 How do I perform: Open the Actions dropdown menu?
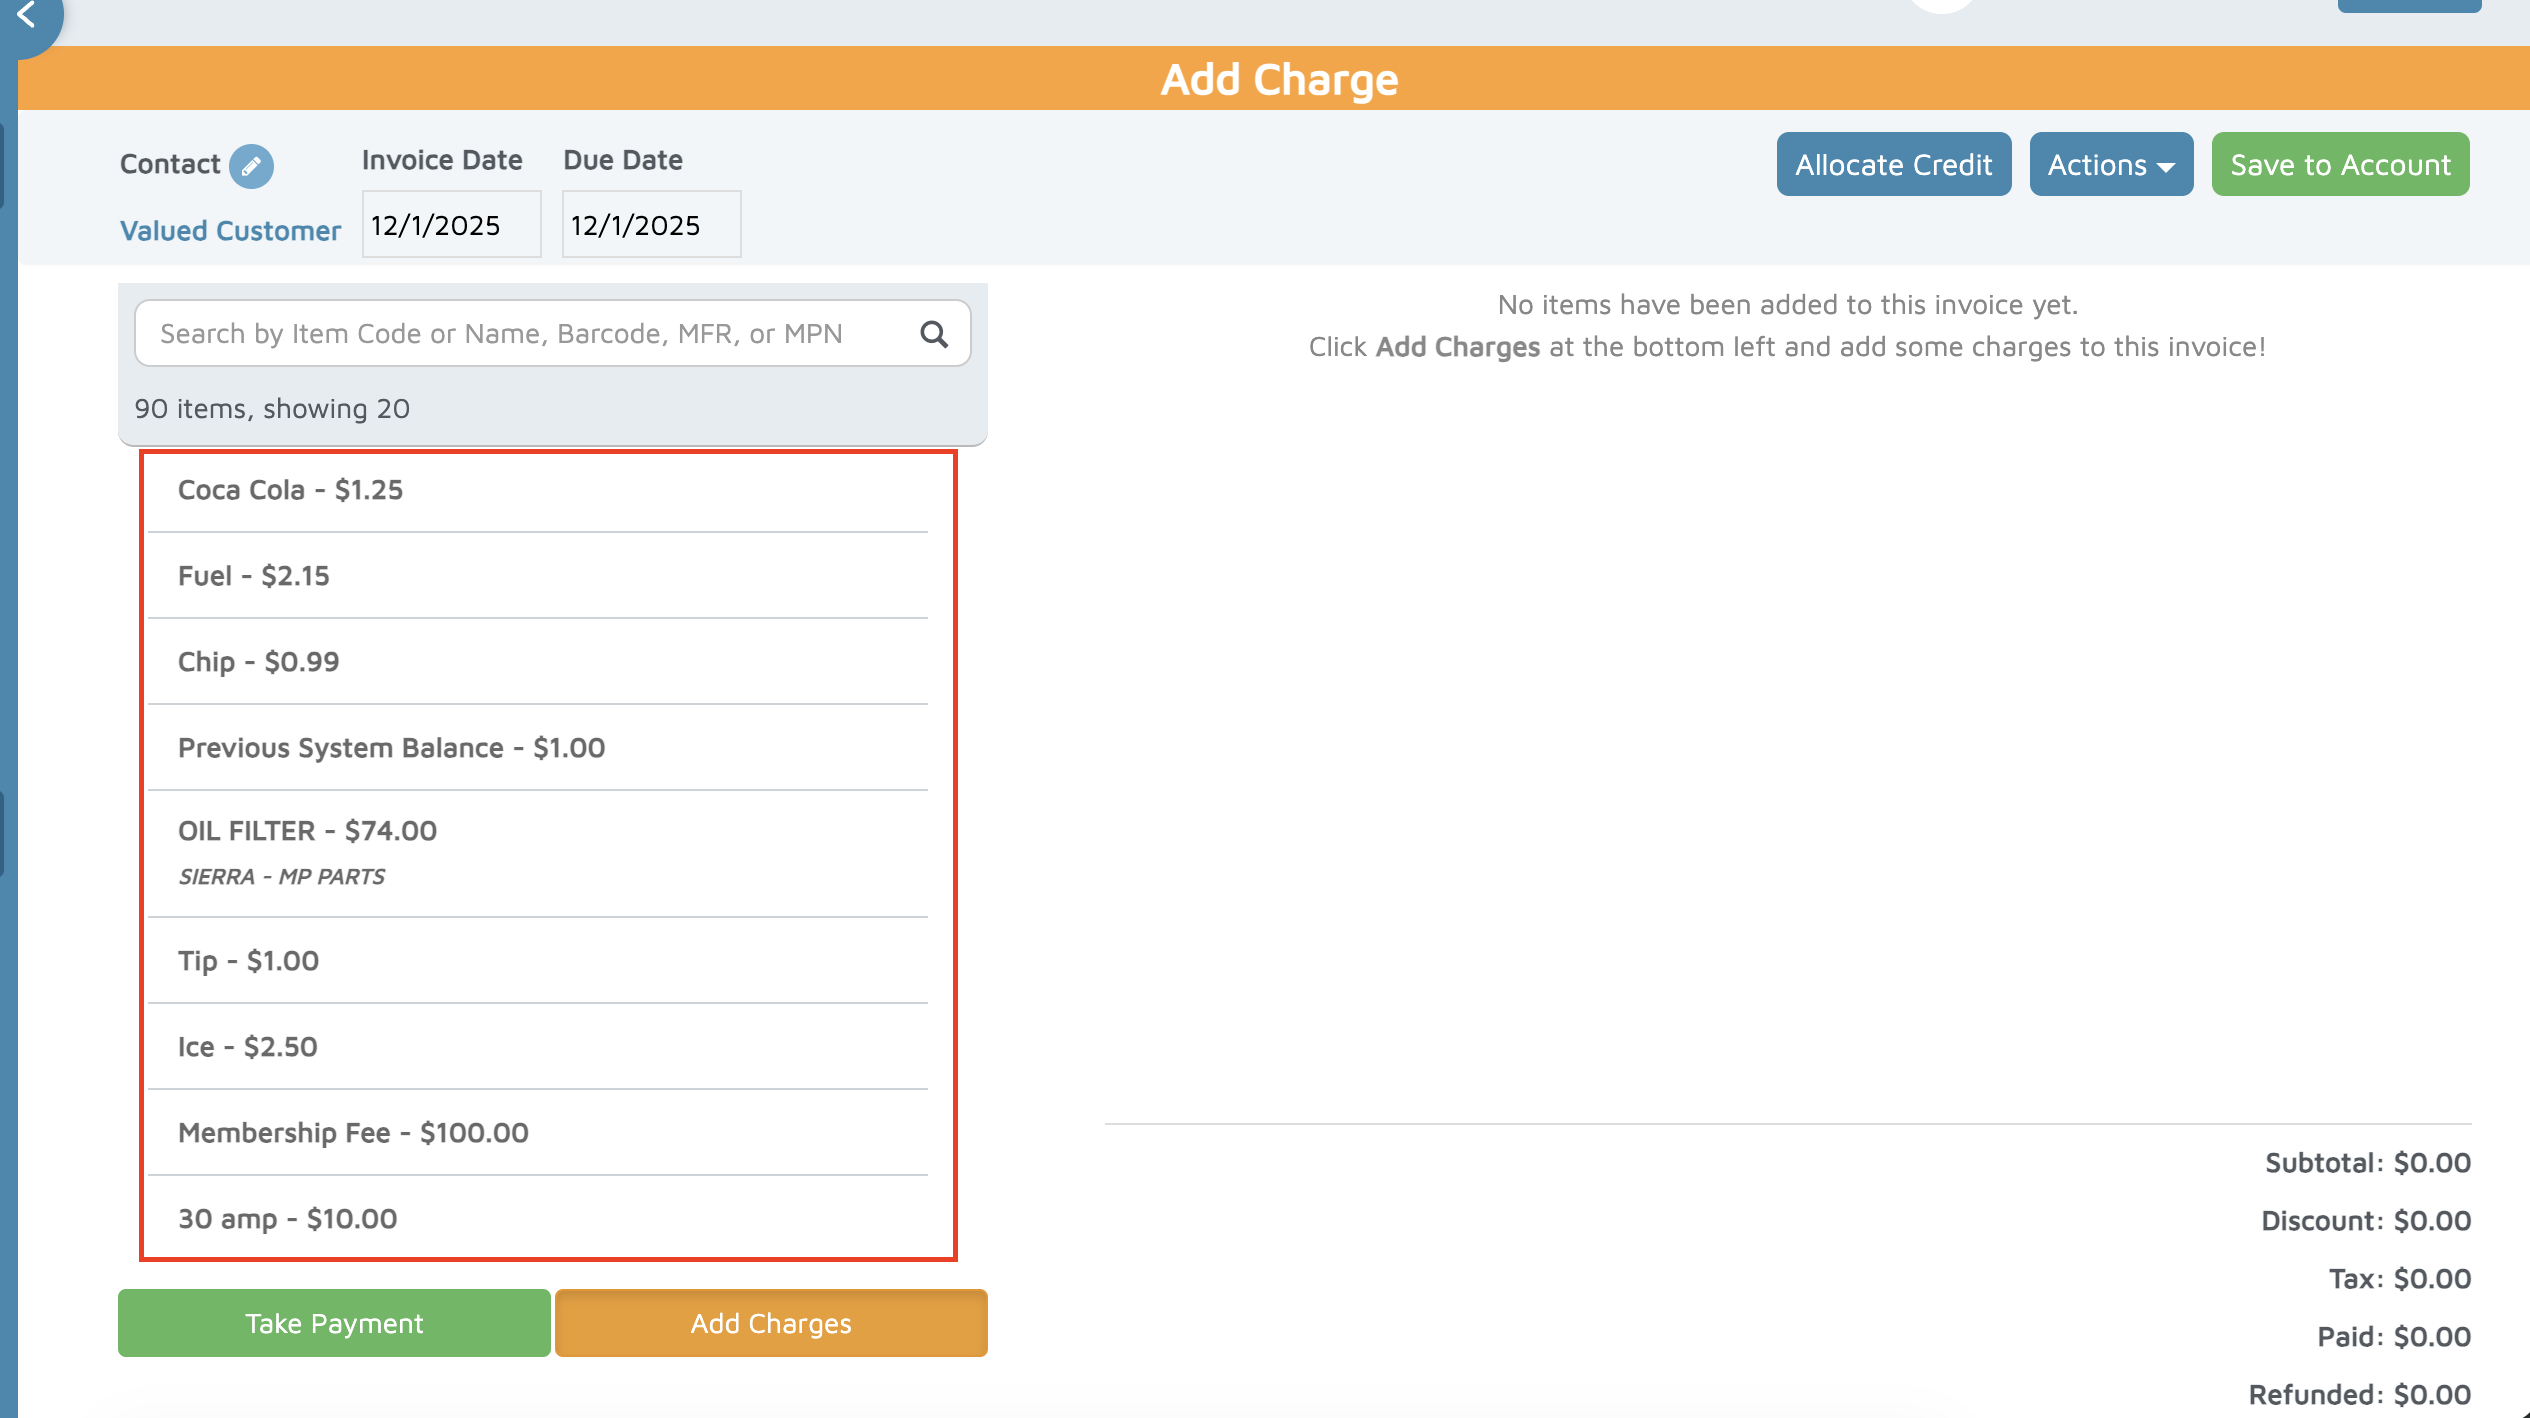[2110, 165]
